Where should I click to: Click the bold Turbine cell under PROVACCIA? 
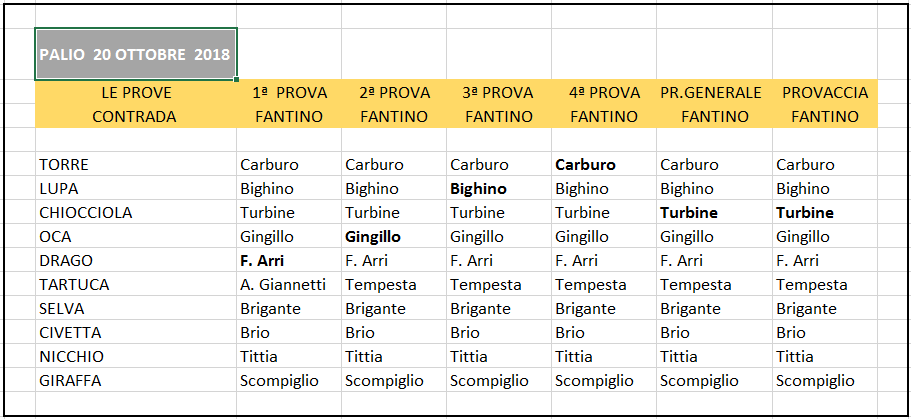coord(824,213)
